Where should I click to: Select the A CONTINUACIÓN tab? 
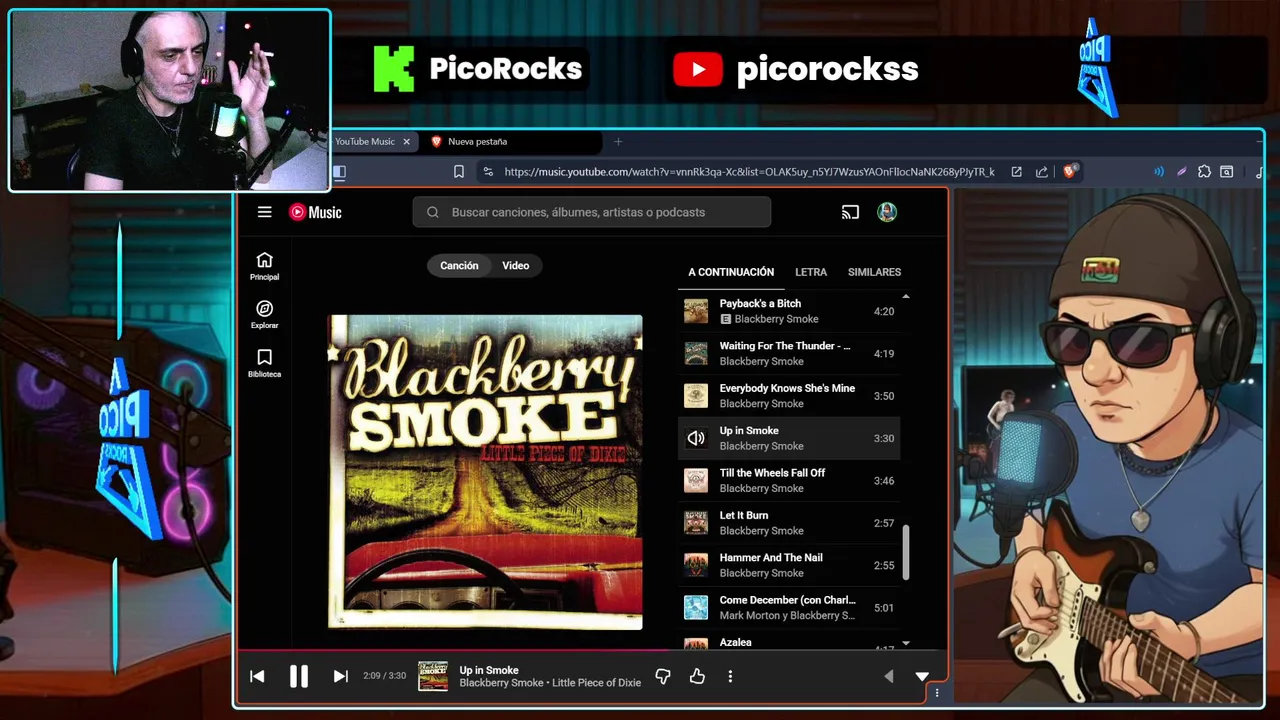(x=731, y=272)
